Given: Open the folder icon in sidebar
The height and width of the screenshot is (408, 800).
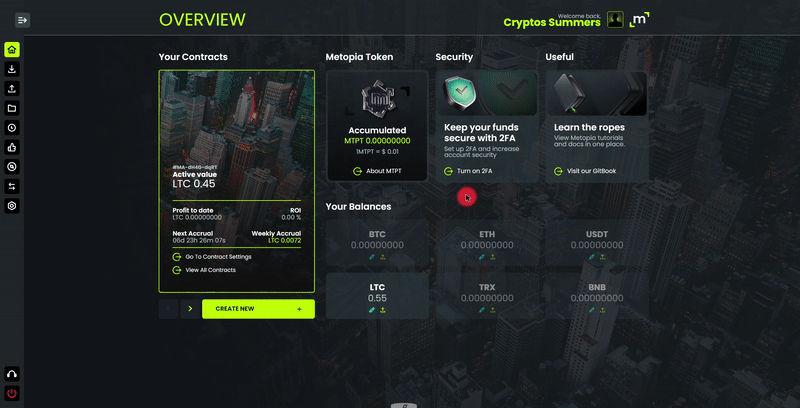Looking at the screenshot, I should coord(12,108).
